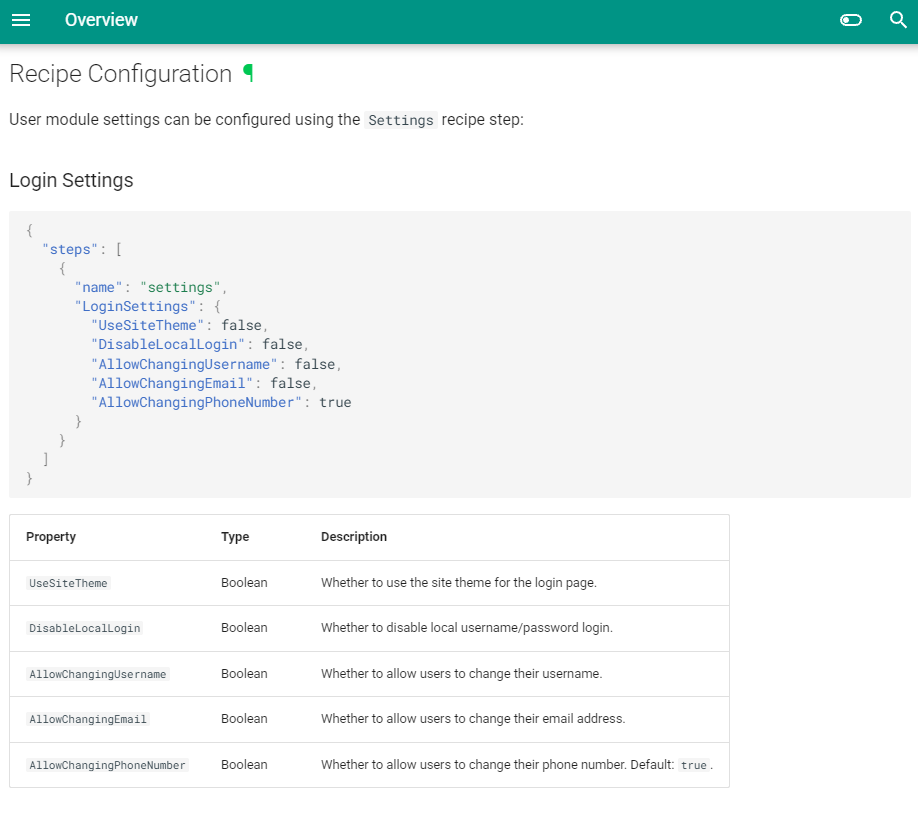Click the inline Settings code word

pyautogui.click(x=400, y=120)
